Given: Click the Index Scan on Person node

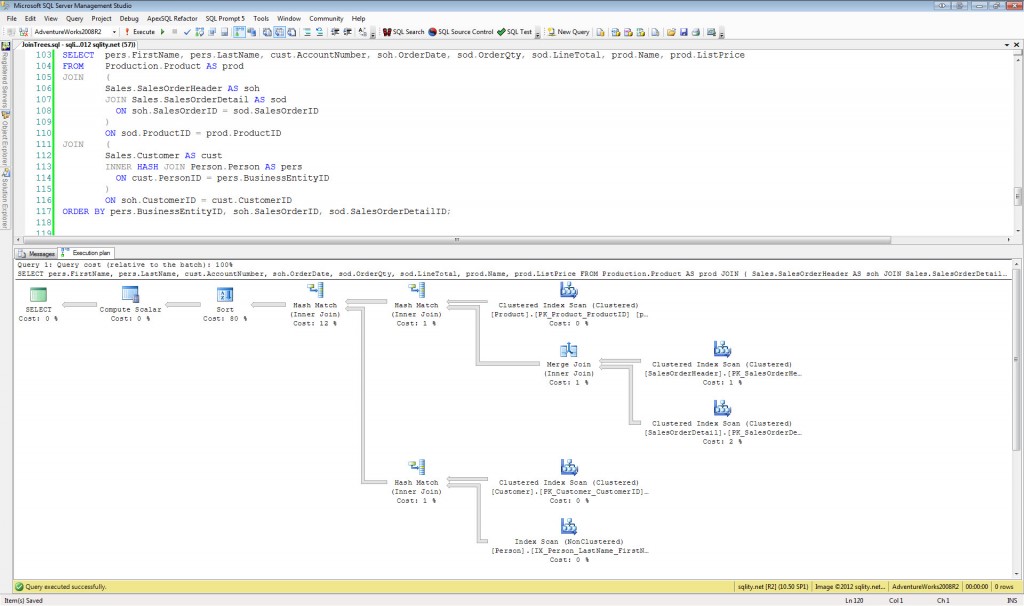Looking at the screenshot, I should pyautogui.click(x=568, y=528).
